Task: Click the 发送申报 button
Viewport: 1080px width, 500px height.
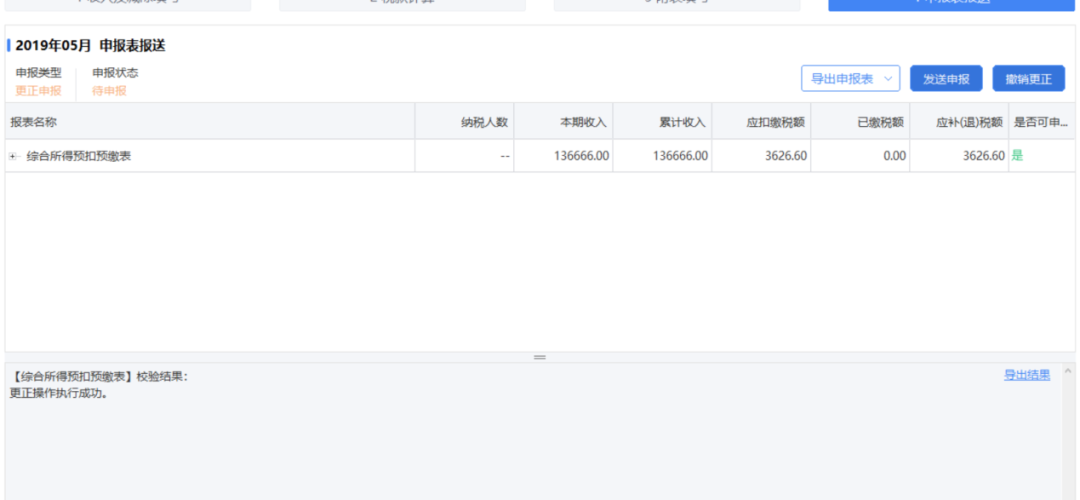Action: coord(945,79)
